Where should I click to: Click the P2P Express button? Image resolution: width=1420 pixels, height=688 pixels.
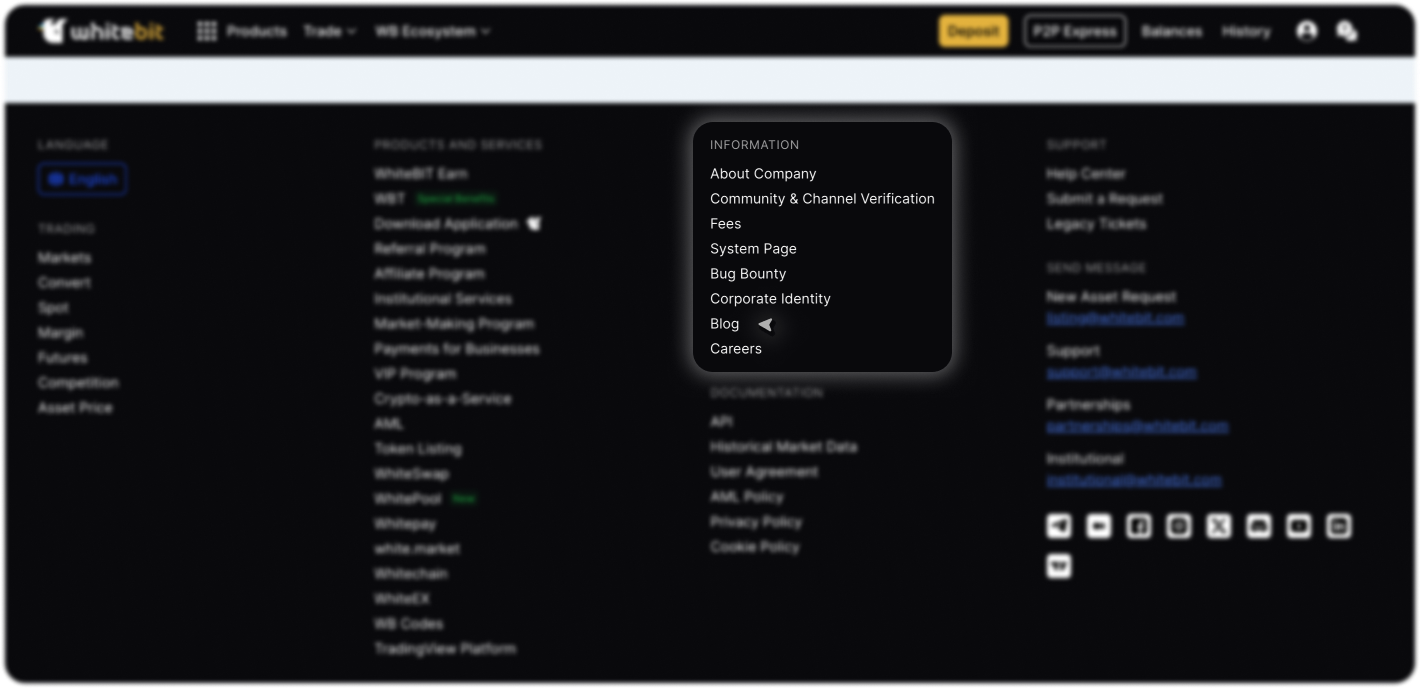tap(1075, 31)
